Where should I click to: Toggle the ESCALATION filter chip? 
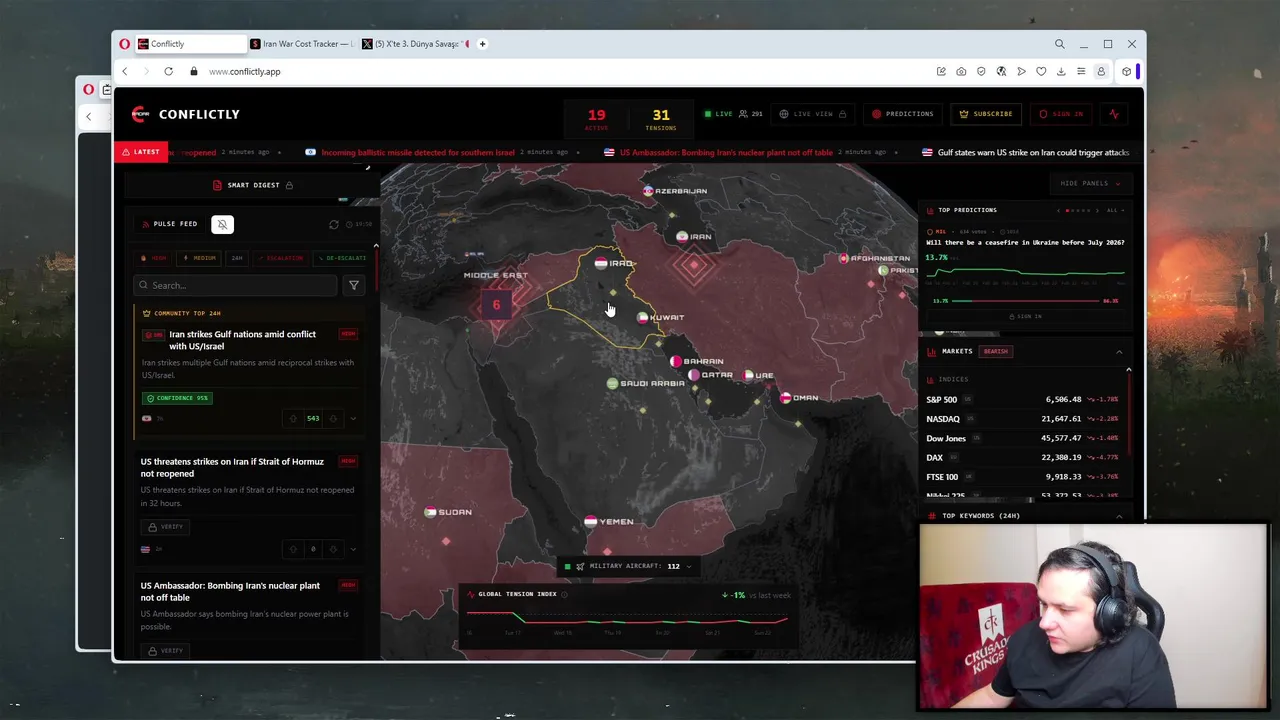tap(281, 258)
